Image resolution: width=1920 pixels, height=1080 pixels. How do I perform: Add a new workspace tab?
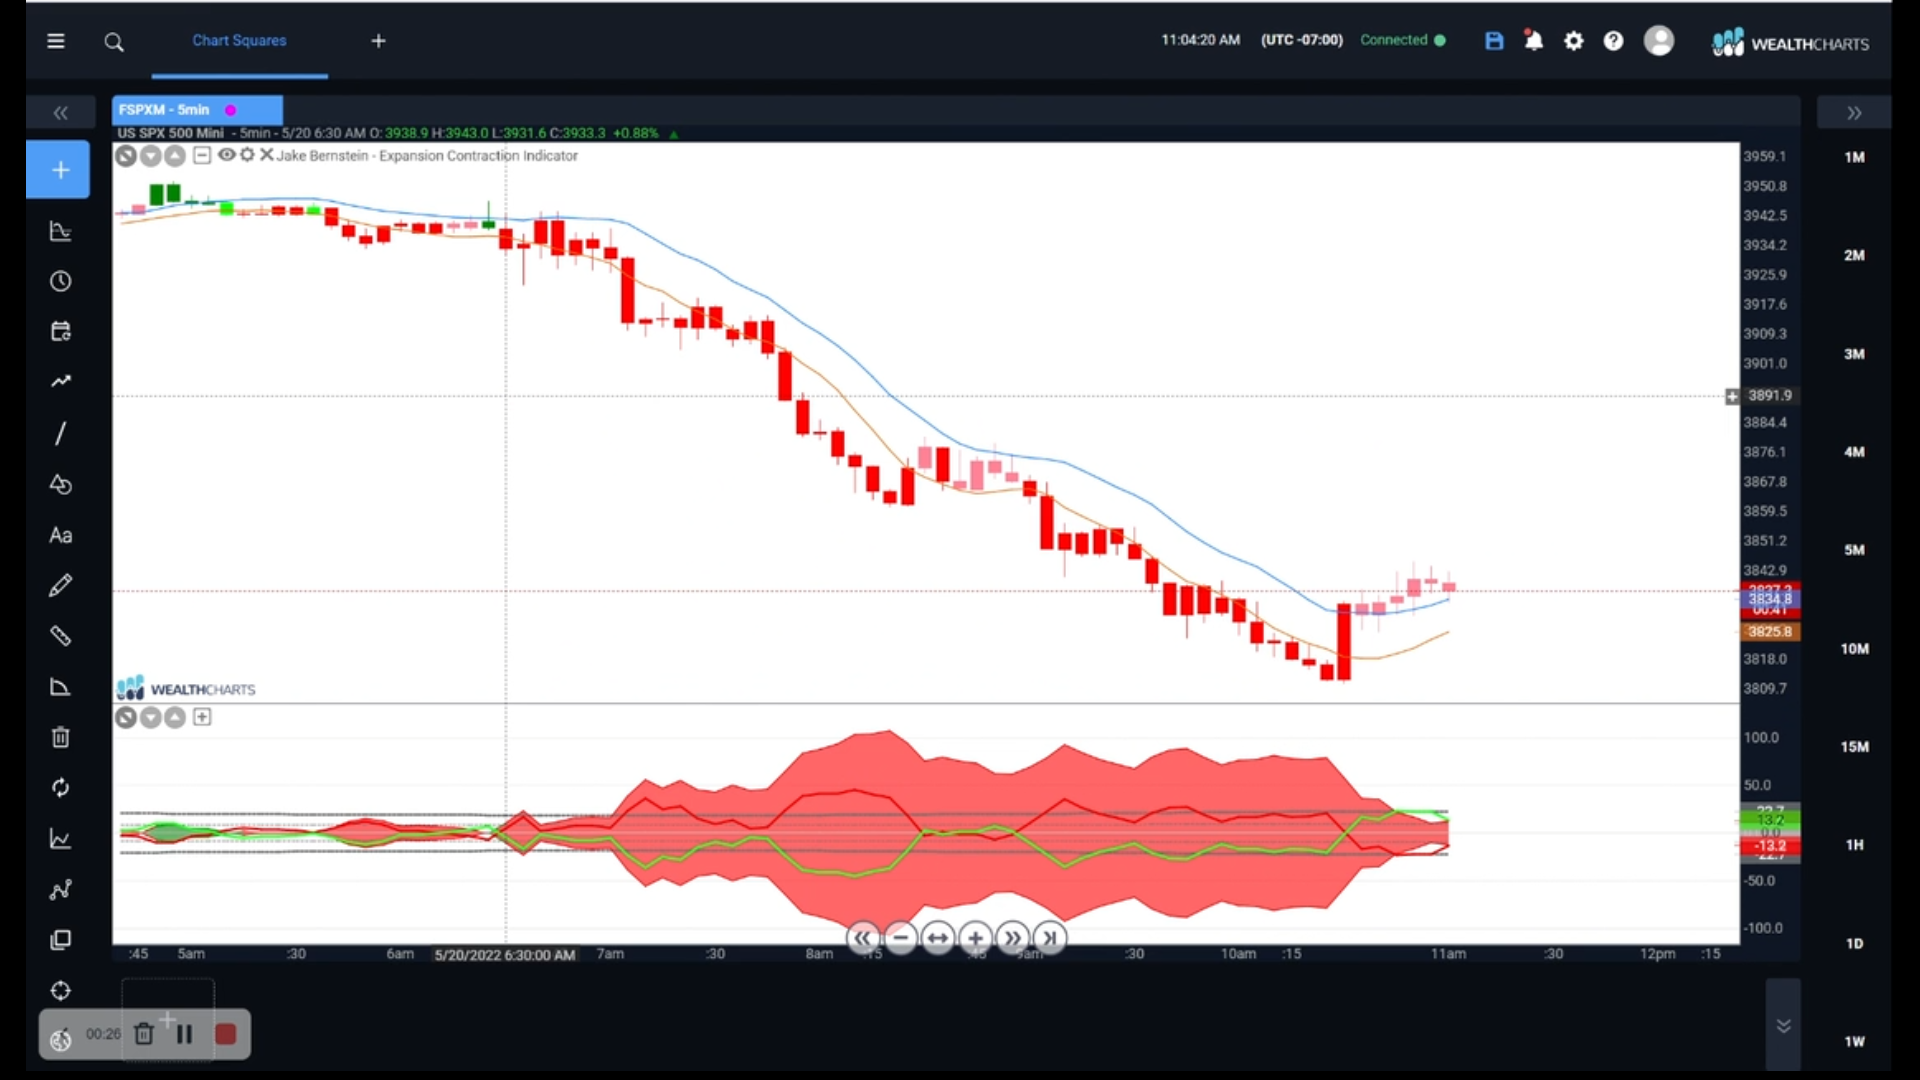[x=378, y=41]
